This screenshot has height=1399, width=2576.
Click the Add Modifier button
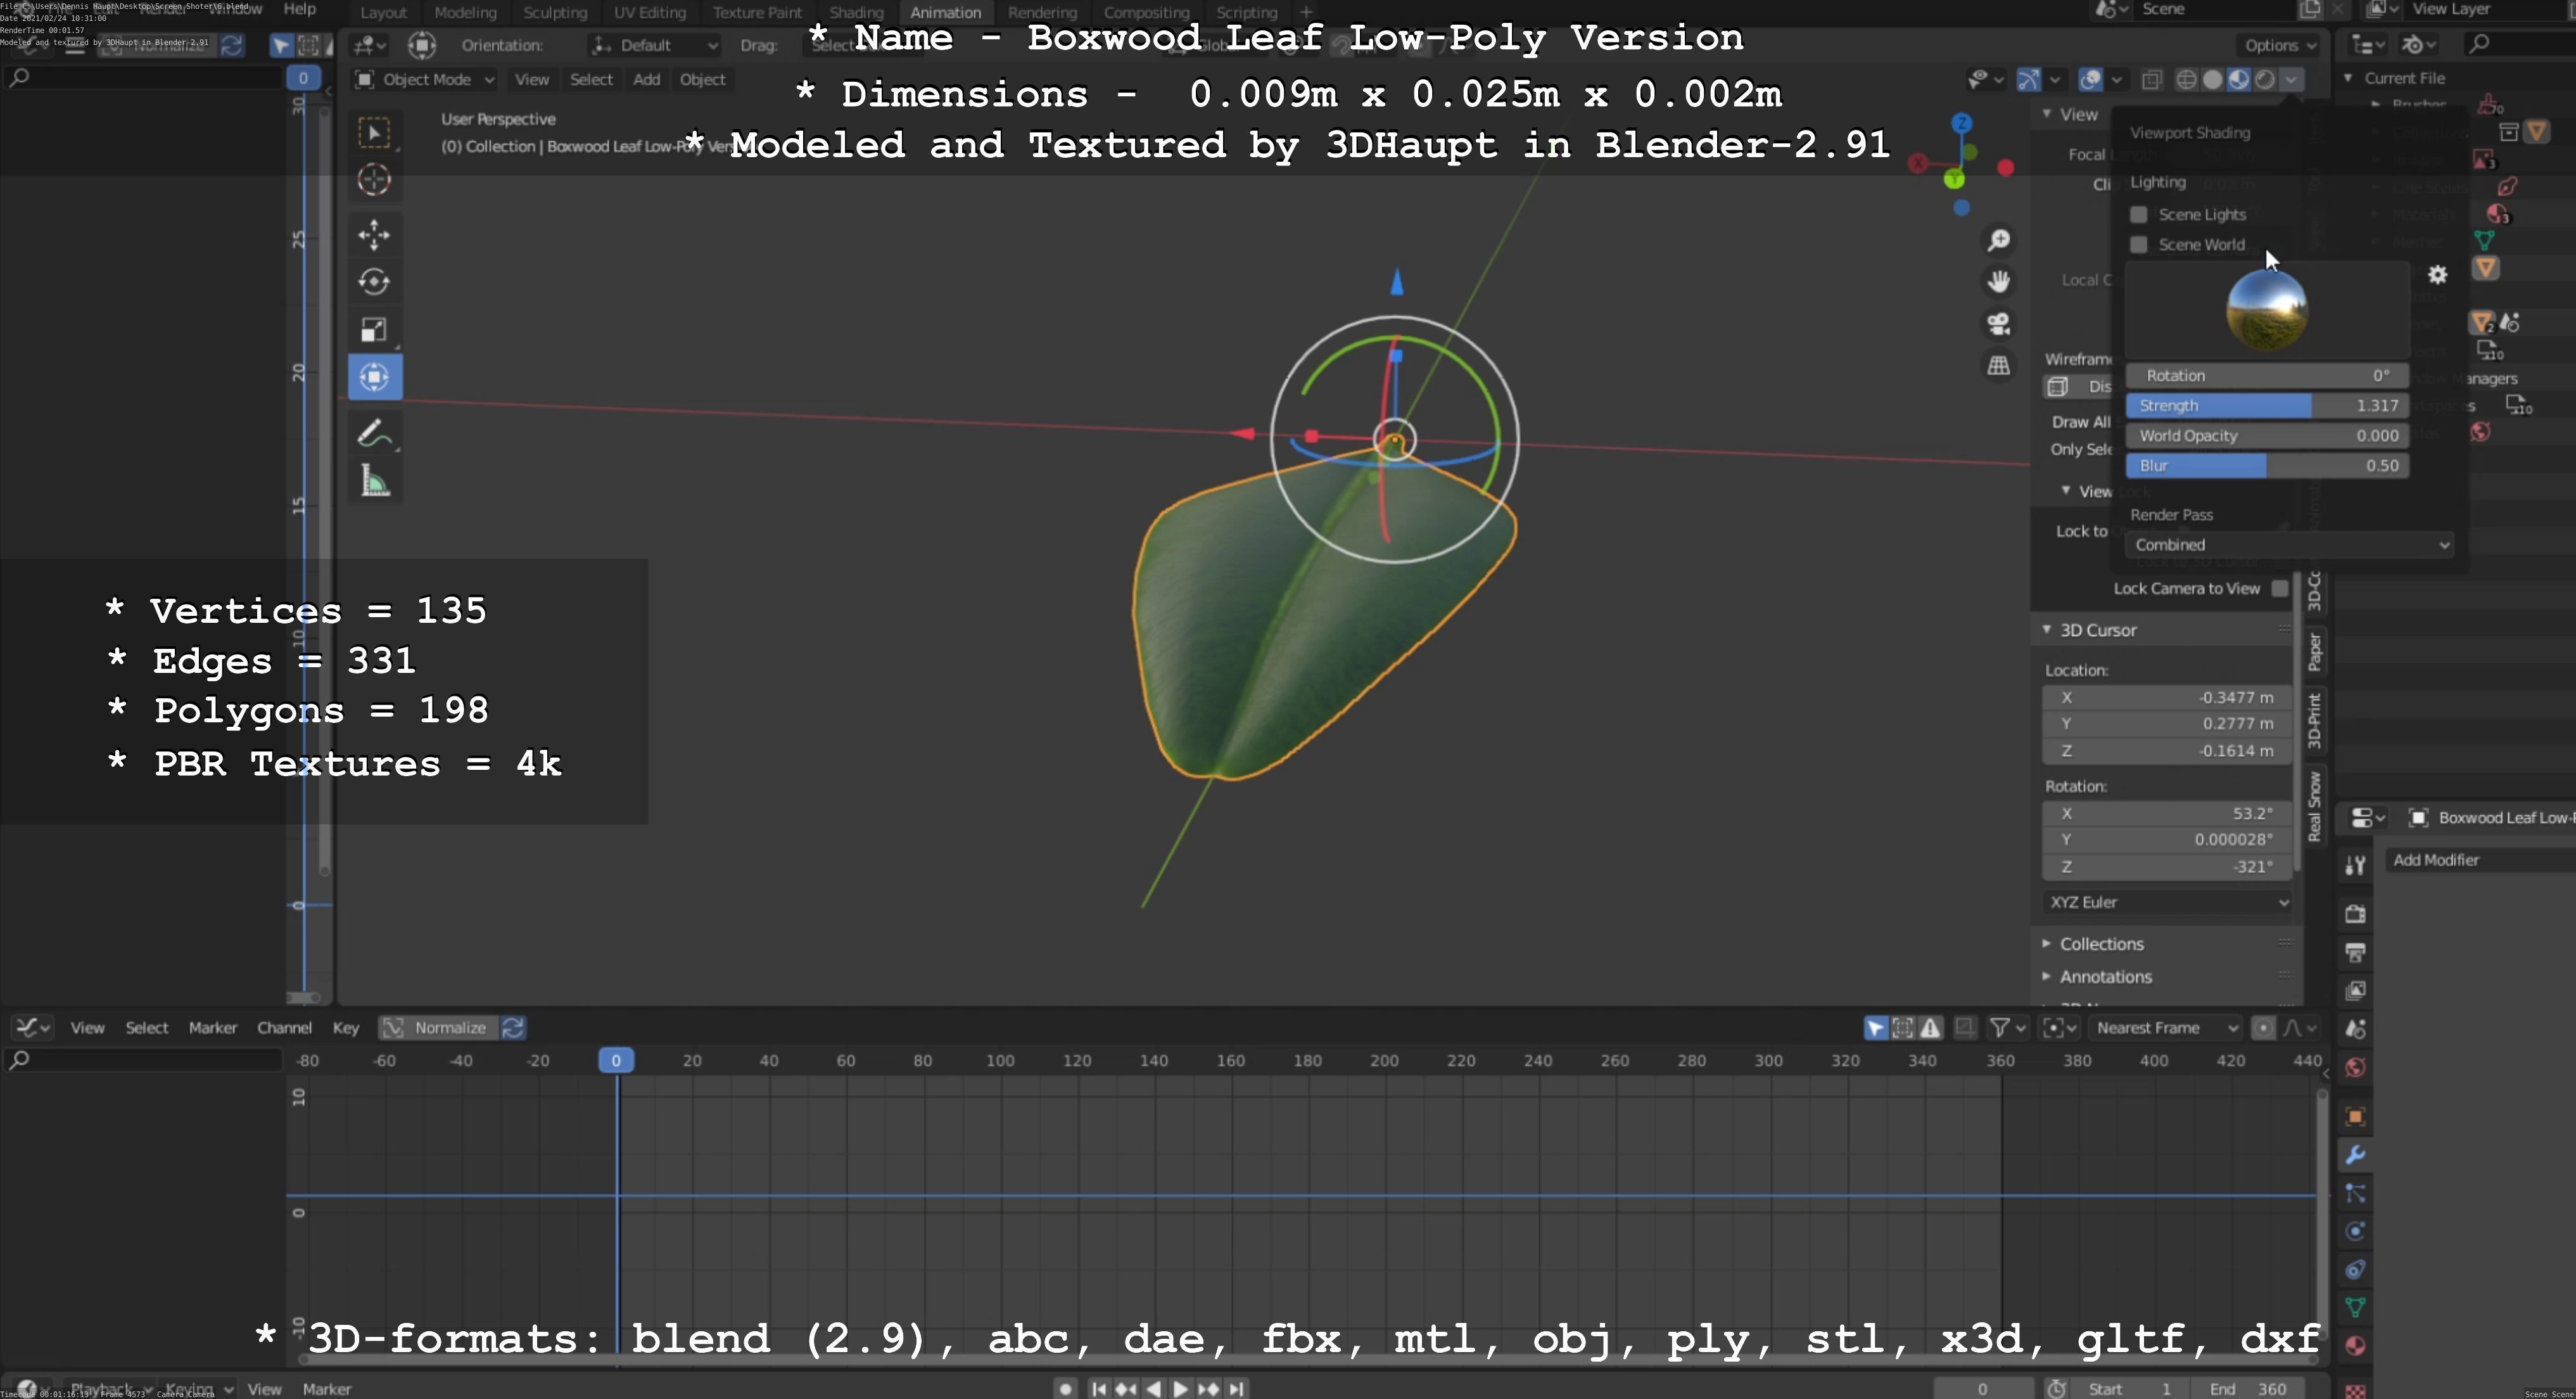2480,860
